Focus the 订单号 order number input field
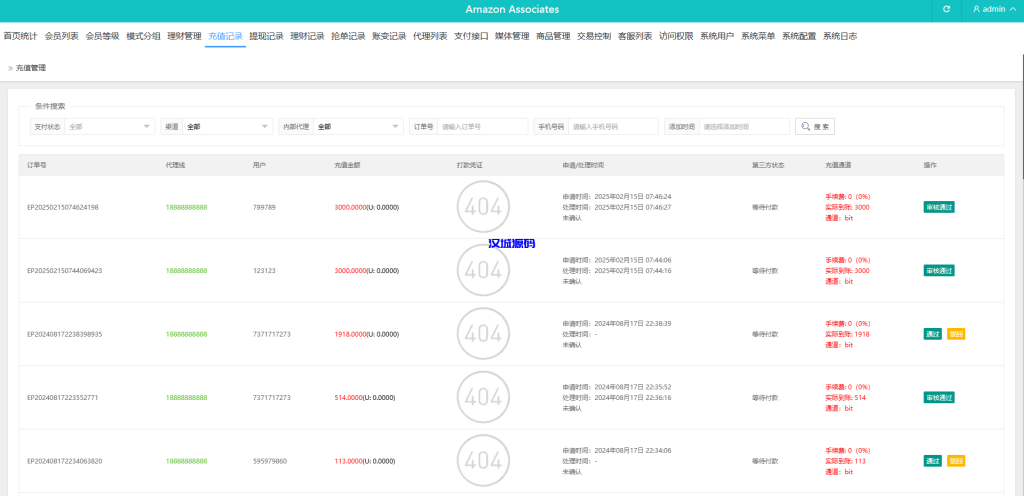Viewport: 1024px width, 496px height. (x=482, y=127)
